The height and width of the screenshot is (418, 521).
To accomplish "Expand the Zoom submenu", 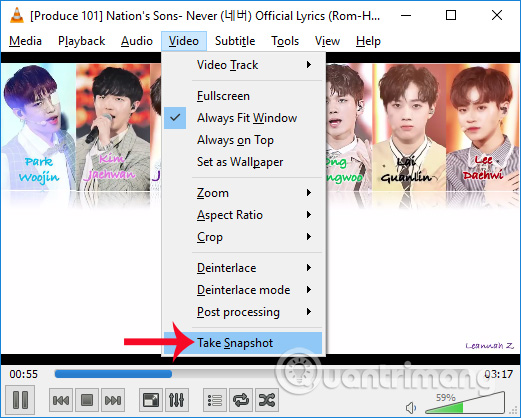I will coord(243,193).
